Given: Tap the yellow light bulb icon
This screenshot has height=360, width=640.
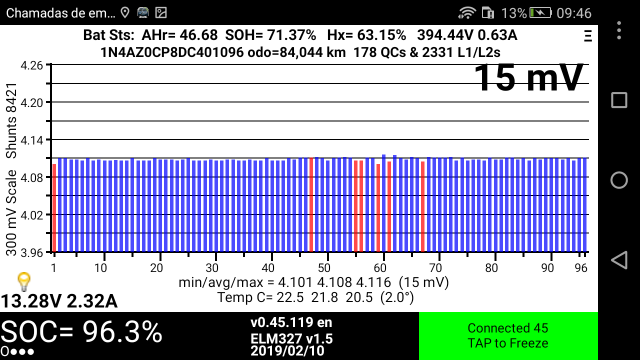Looking at the screenshot, I should [24, 282].
